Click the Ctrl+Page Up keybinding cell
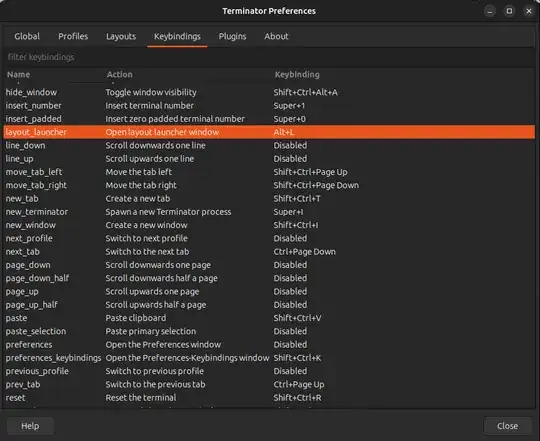540x441 pixels. [x=299, y=385]
